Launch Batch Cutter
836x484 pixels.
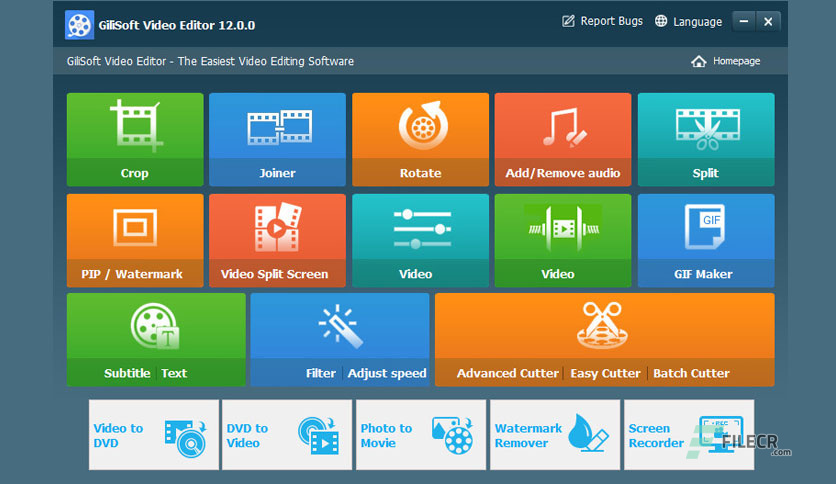691,373
